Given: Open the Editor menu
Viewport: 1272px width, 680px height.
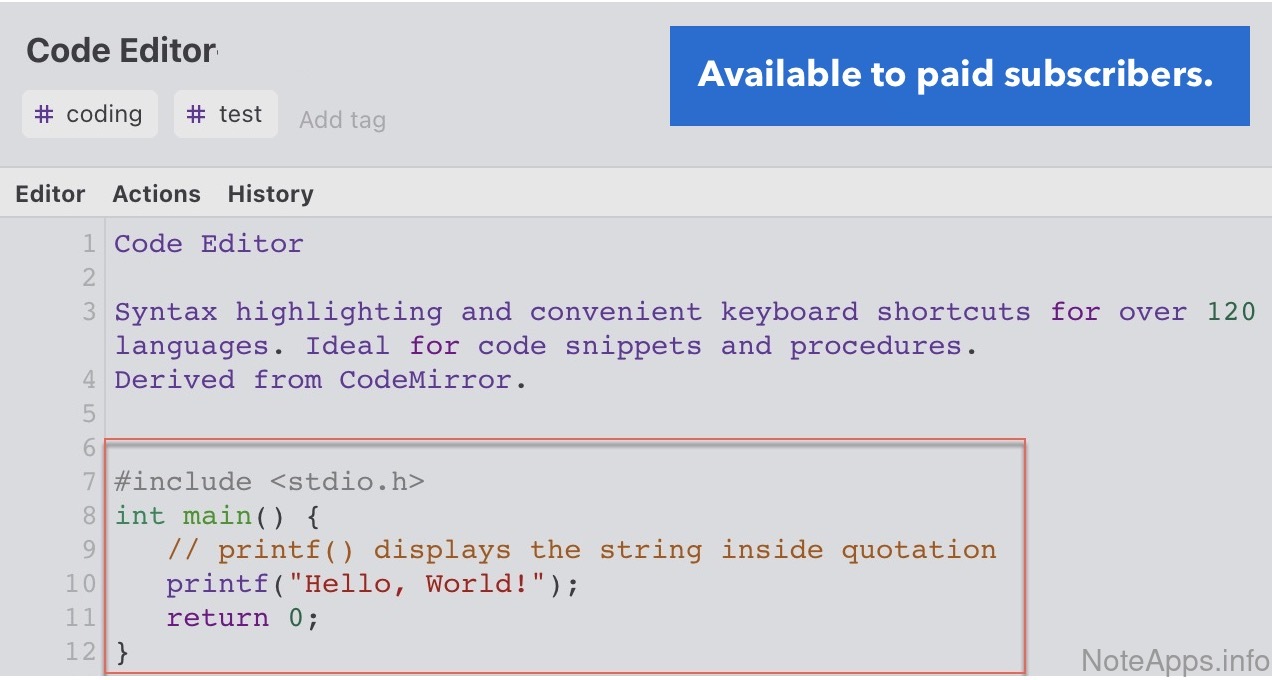Looking at the screenshot, I should pos(50,194).
